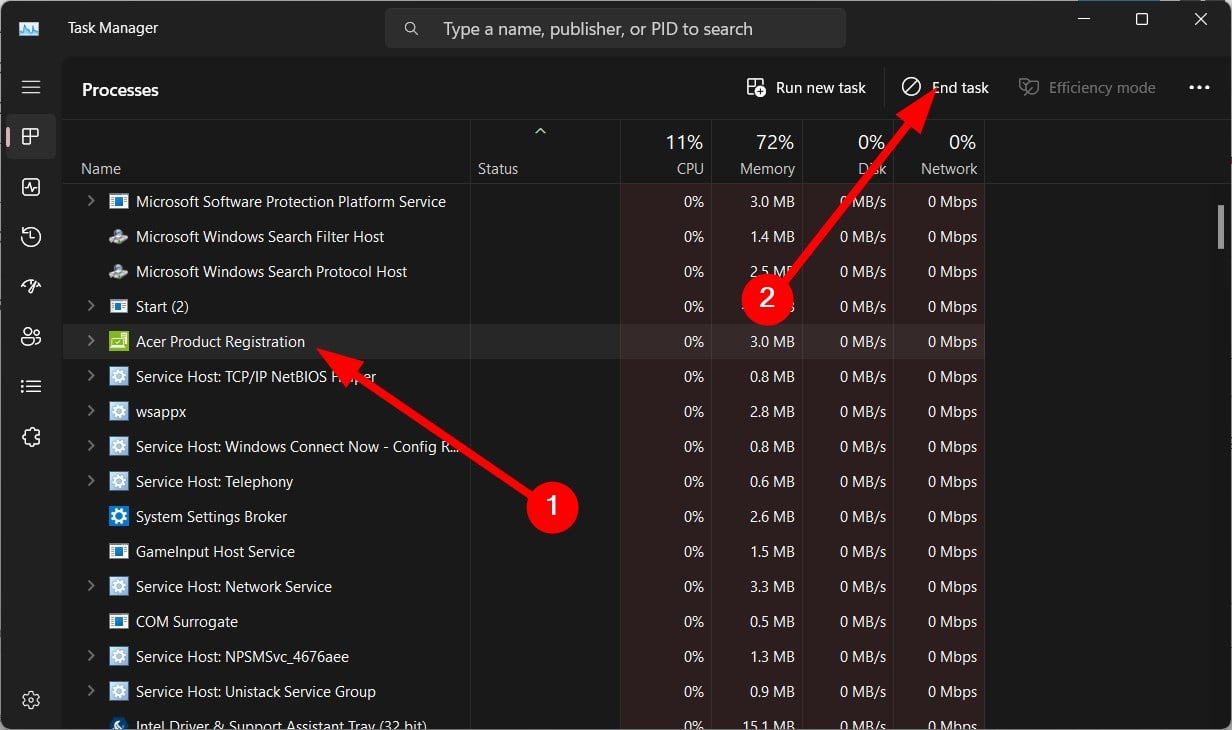
Task: Expand the Acer Product Registration row
Action: pos(90,341)
